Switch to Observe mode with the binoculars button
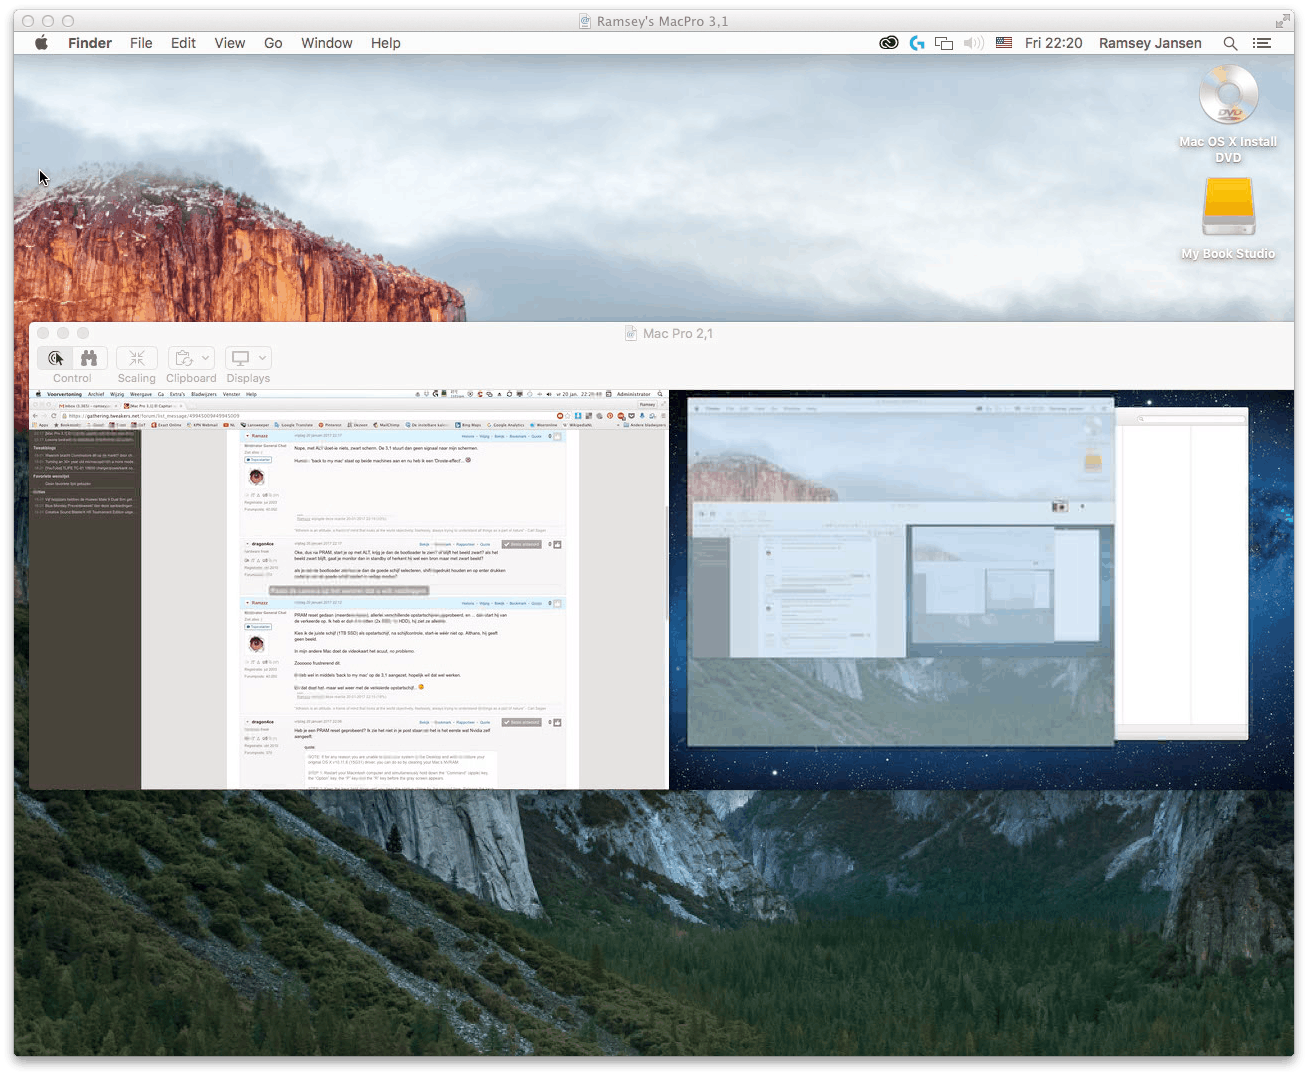Image resolution: width=1308 pixels, height=1076 pixels. click(89, 358)
